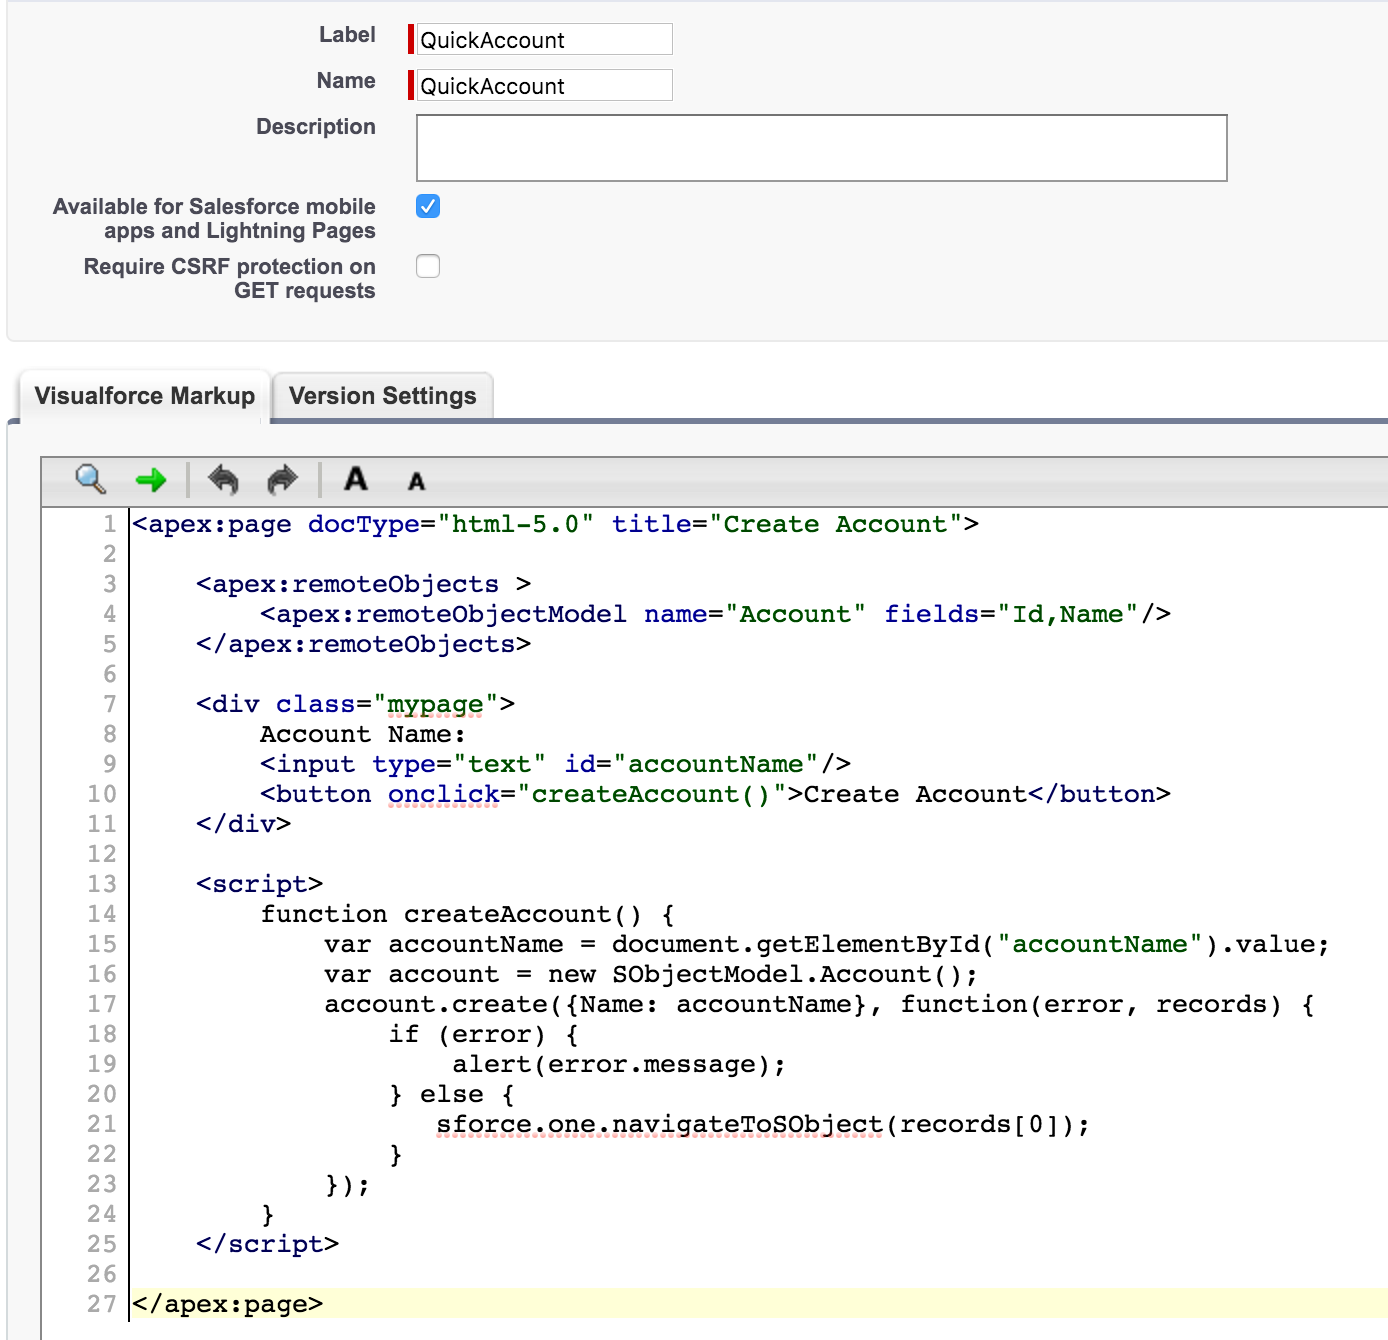
Task: Click the Find magnifying glass icon
Action: click(x=90, y=480)
